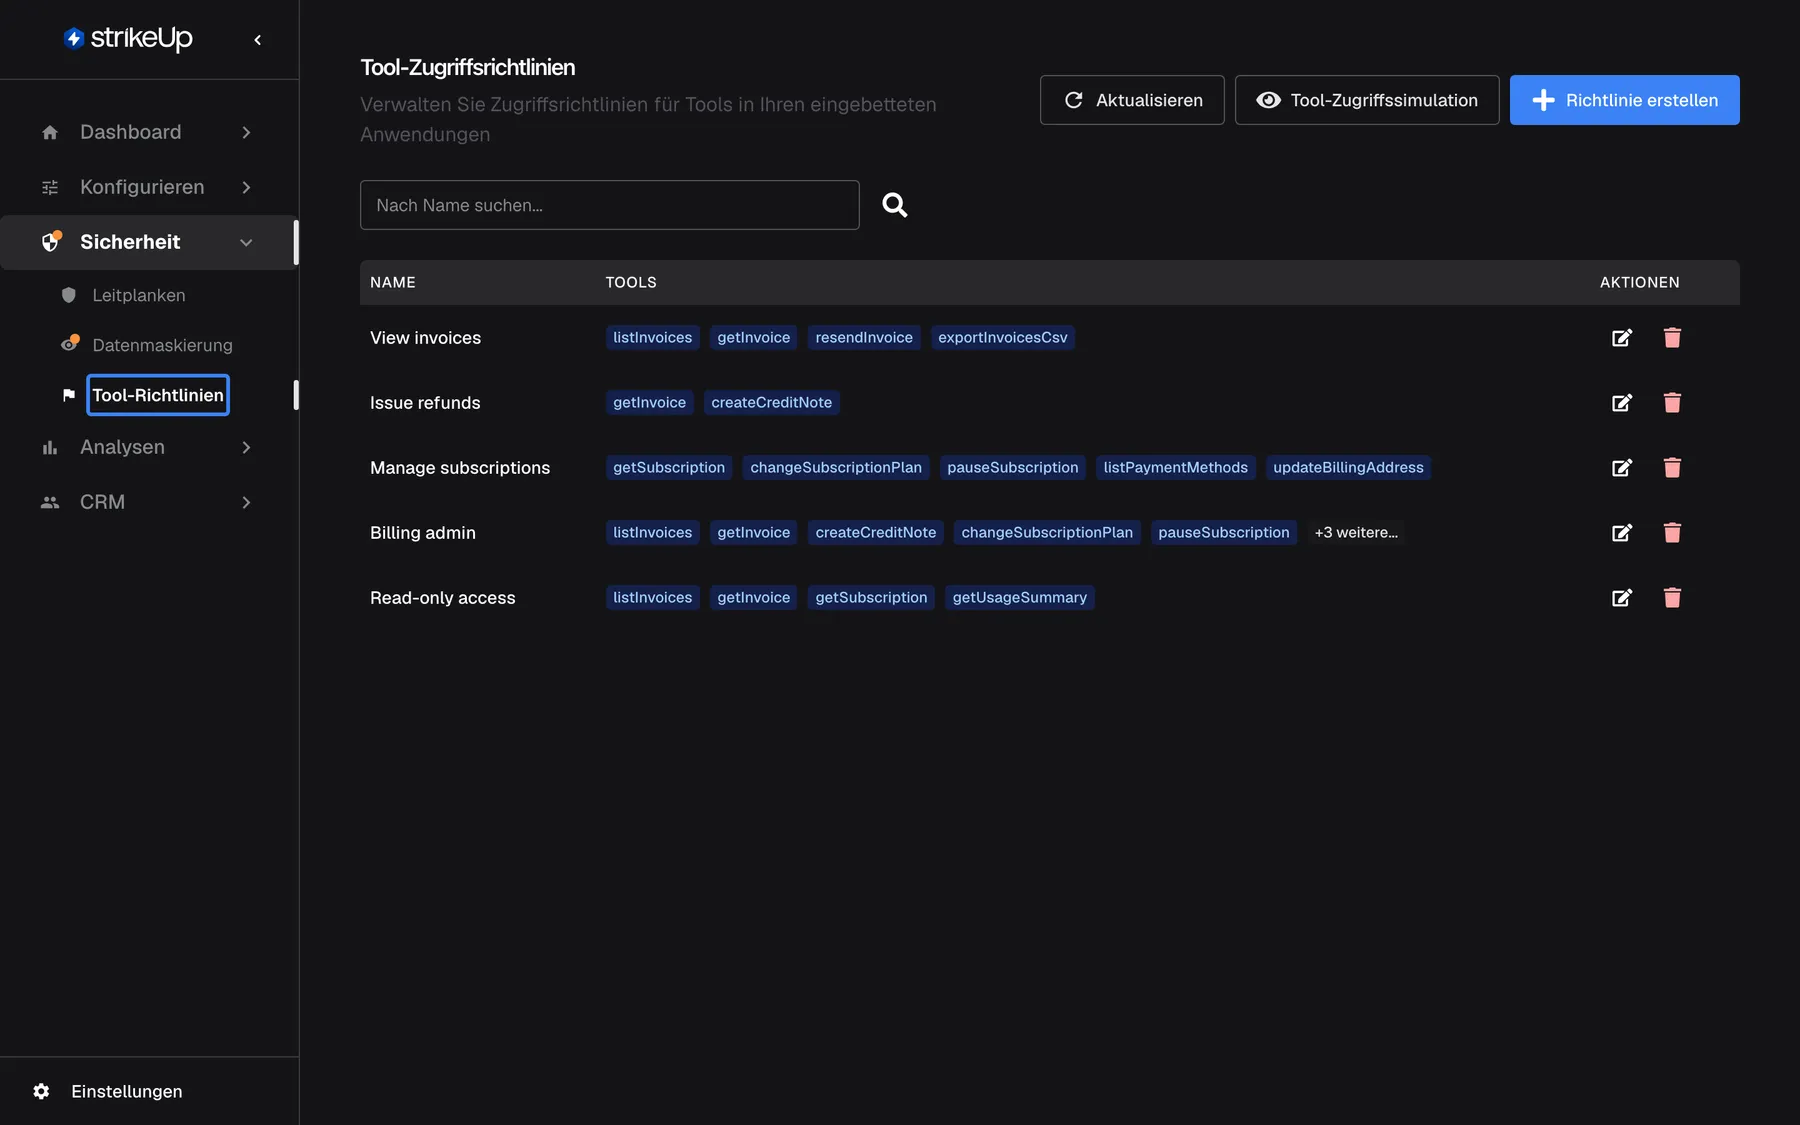The height and width of the screenshot is (1125, 1800).
Task: Expand the Konfigurieren section
Action: [x=148, y=187]
